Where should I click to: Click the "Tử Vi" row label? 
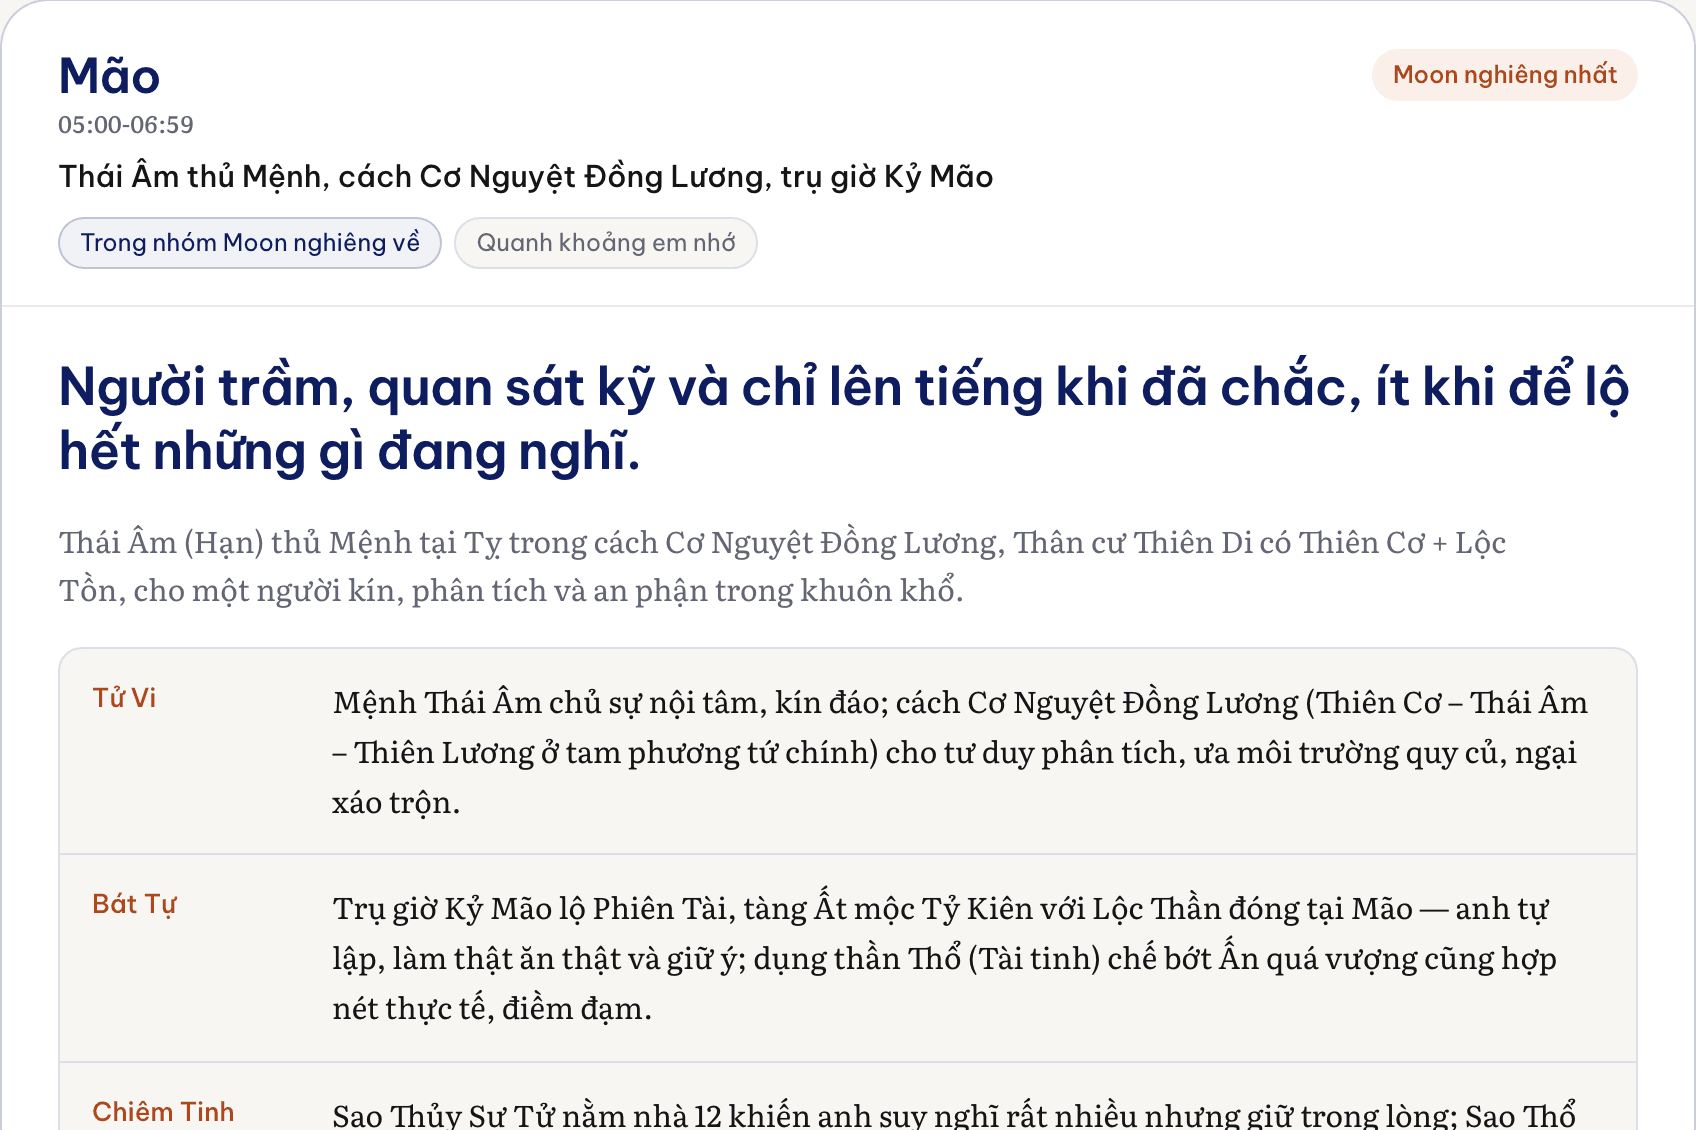(x=125, y=698)
